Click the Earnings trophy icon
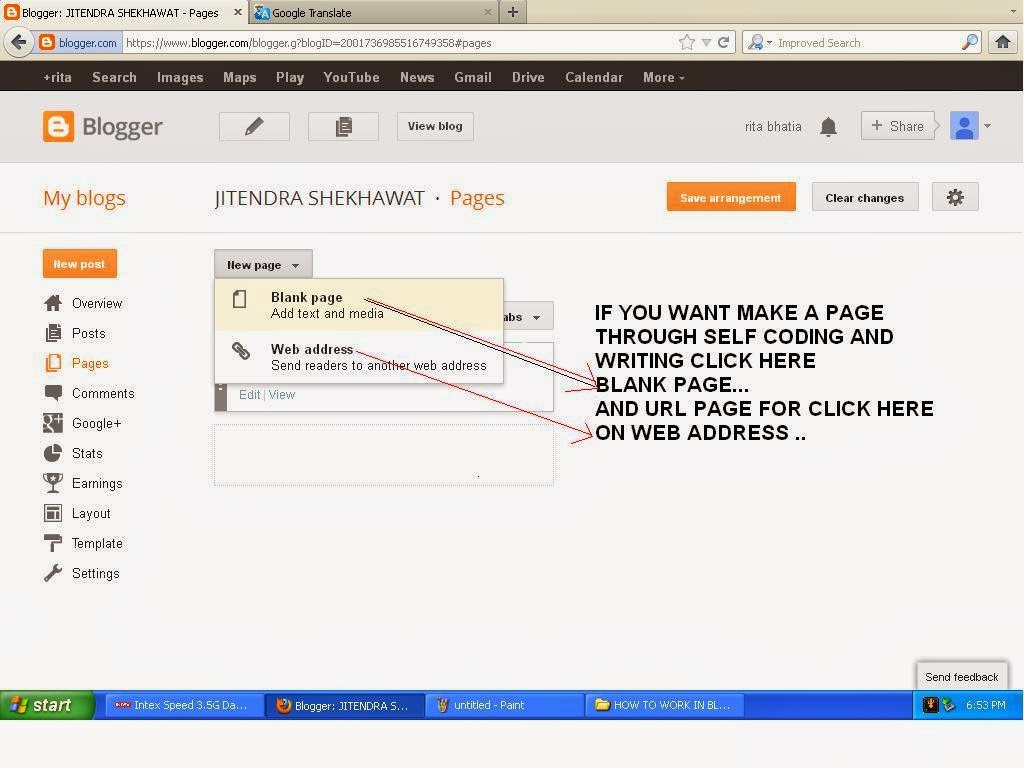Viewport: 1024px width, 768px height. (x=53, y=483)
